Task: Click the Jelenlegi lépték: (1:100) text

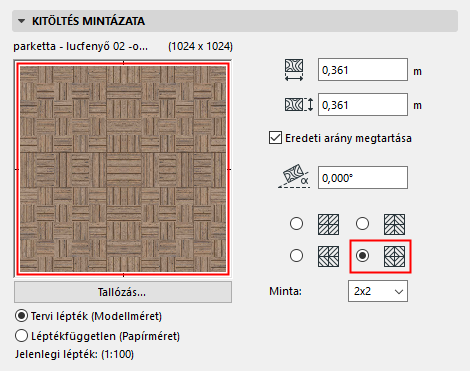Action: (x=74, y=354)
